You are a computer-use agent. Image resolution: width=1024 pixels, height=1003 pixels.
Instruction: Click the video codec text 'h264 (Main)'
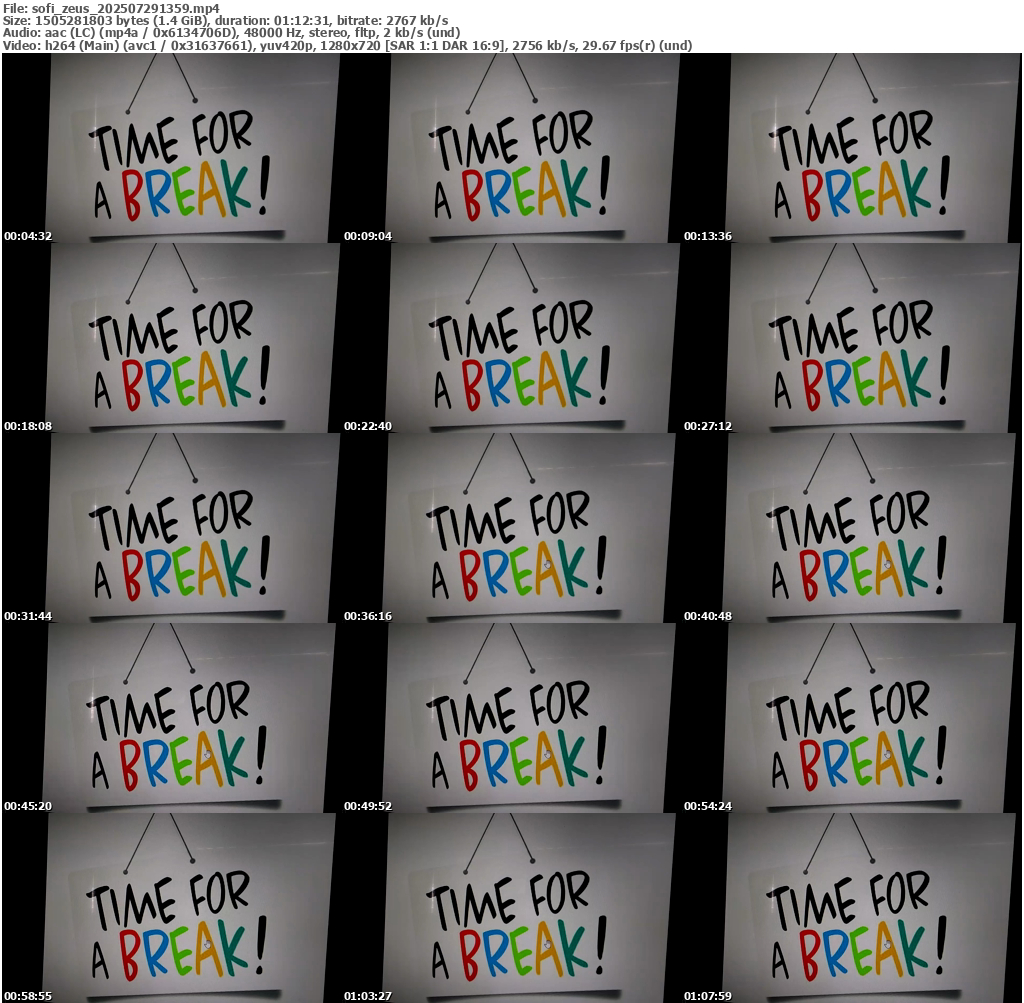(x=82, y=45)
